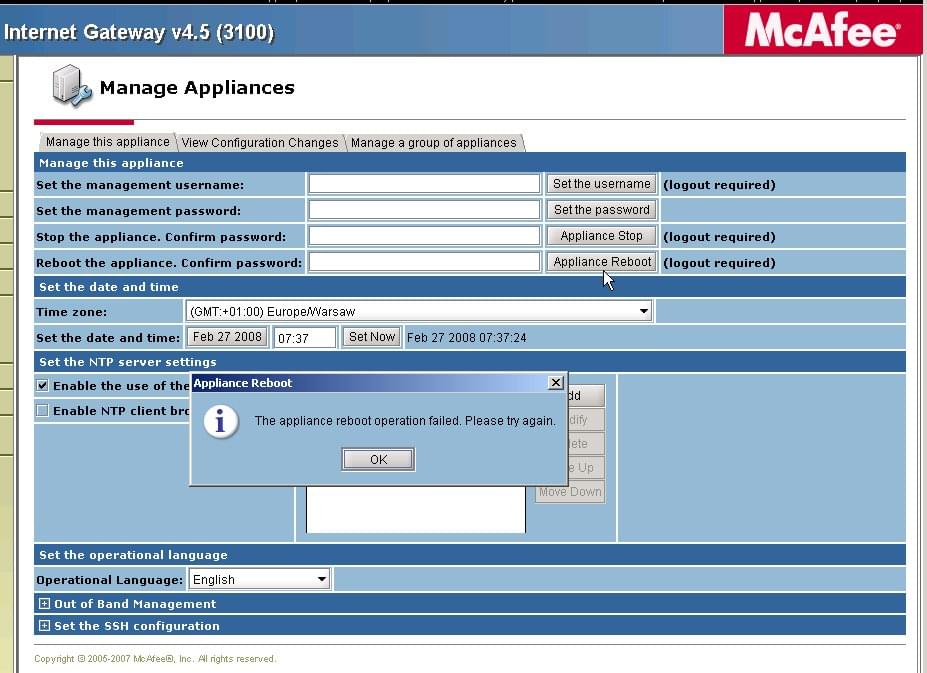Open View Configuration Changes tab

click(260, 143)
